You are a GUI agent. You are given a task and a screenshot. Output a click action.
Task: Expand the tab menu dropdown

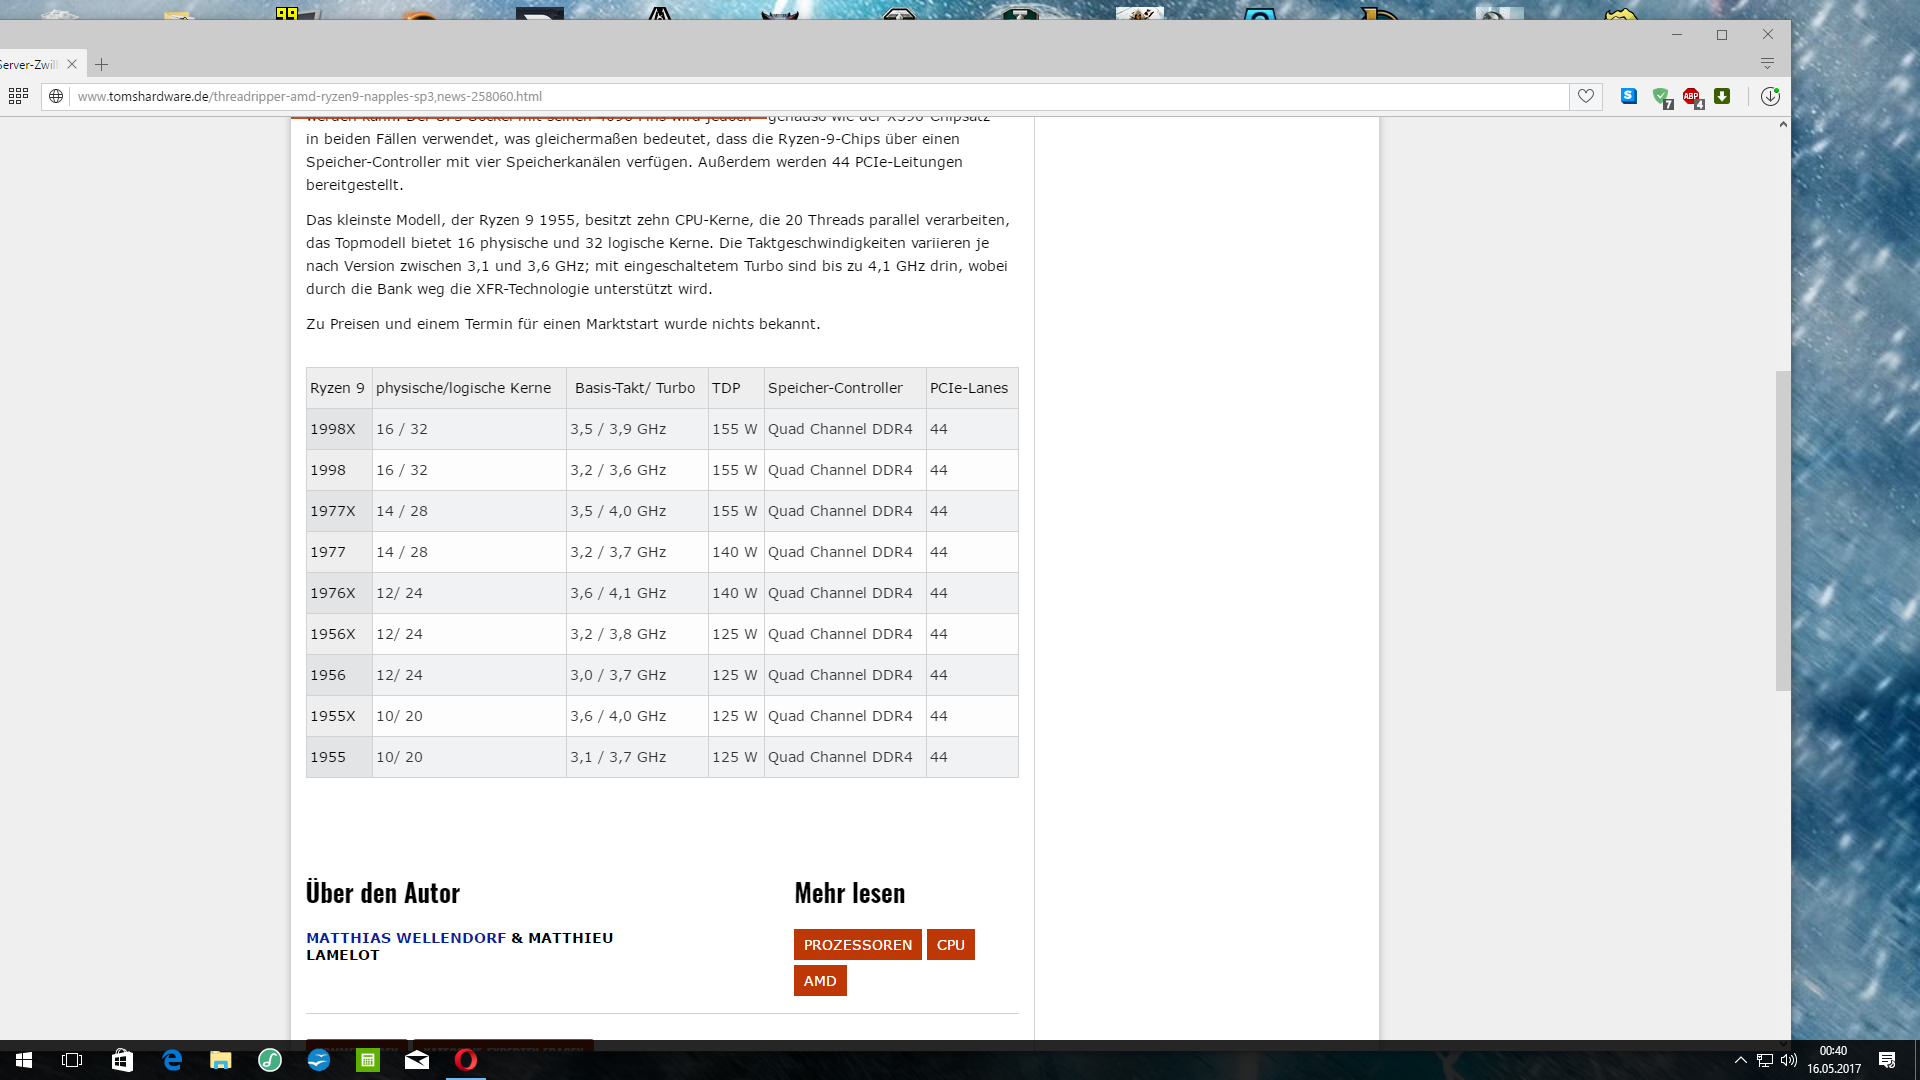pyautogui.click(x=1767, y=63)
